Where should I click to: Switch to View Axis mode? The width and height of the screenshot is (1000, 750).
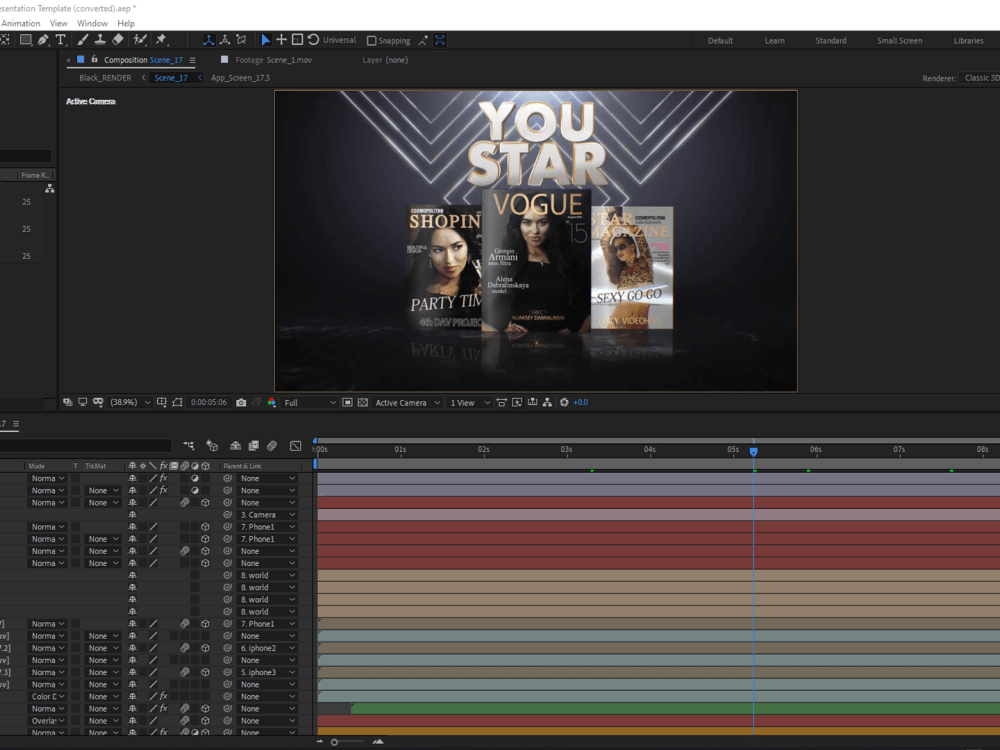241,40
